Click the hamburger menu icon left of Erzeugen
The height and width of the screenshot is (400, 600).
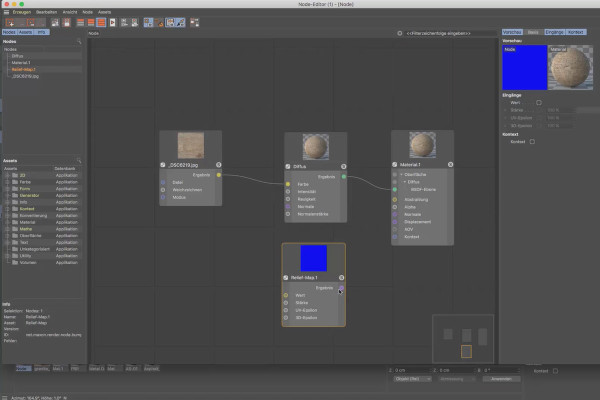pos(6,12)
